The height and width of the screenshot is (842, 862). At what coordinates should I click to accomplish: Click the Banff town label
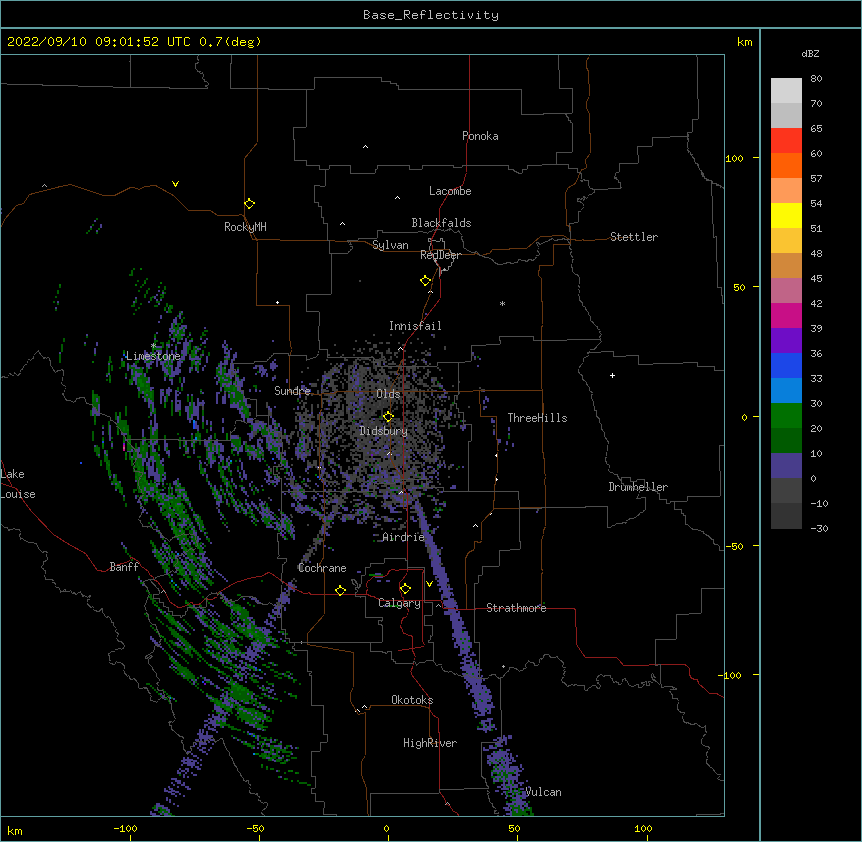(124, 567)
